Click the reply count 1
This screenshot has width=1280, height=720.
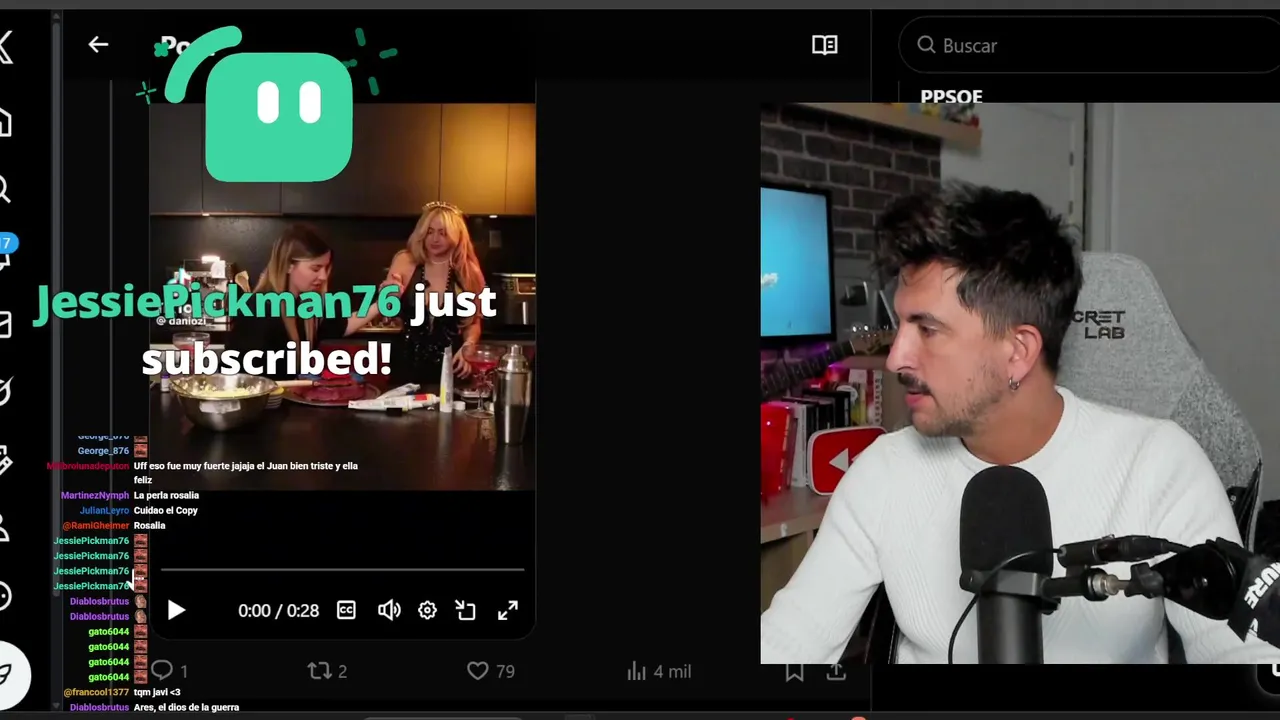click(184, 672)
